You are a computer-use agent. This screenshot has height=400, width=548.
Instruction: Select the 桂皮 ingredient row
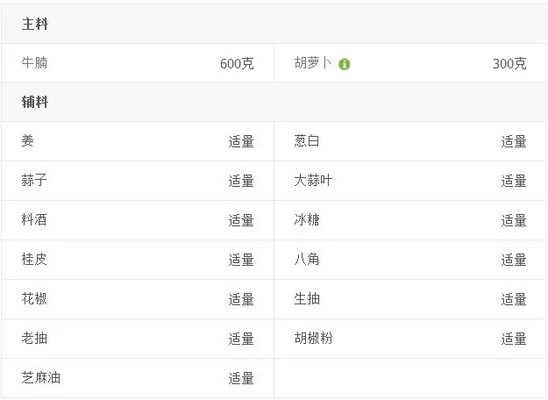pyautogui.click(x=138, y=260)
